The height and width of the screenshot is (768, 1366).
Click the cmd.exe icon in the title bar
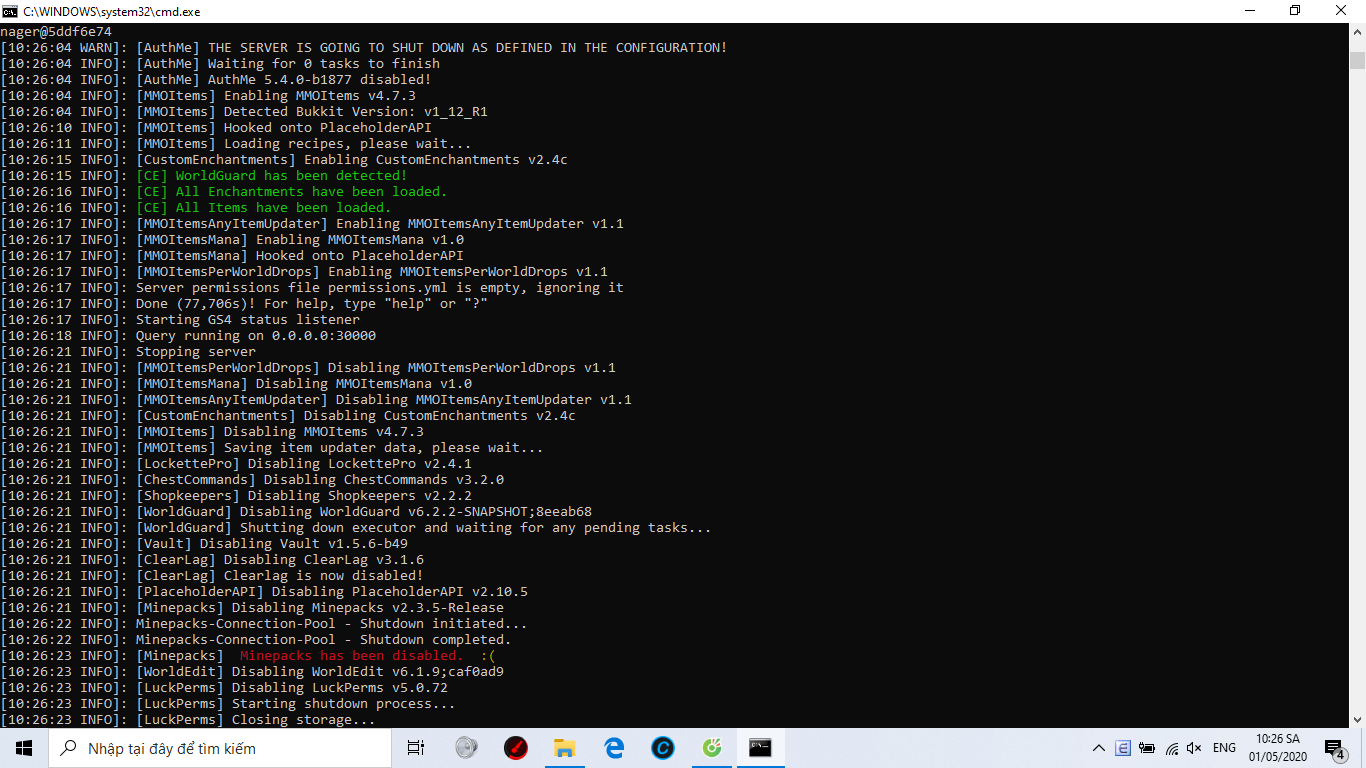pyautogui.click(x=11, y=11)
